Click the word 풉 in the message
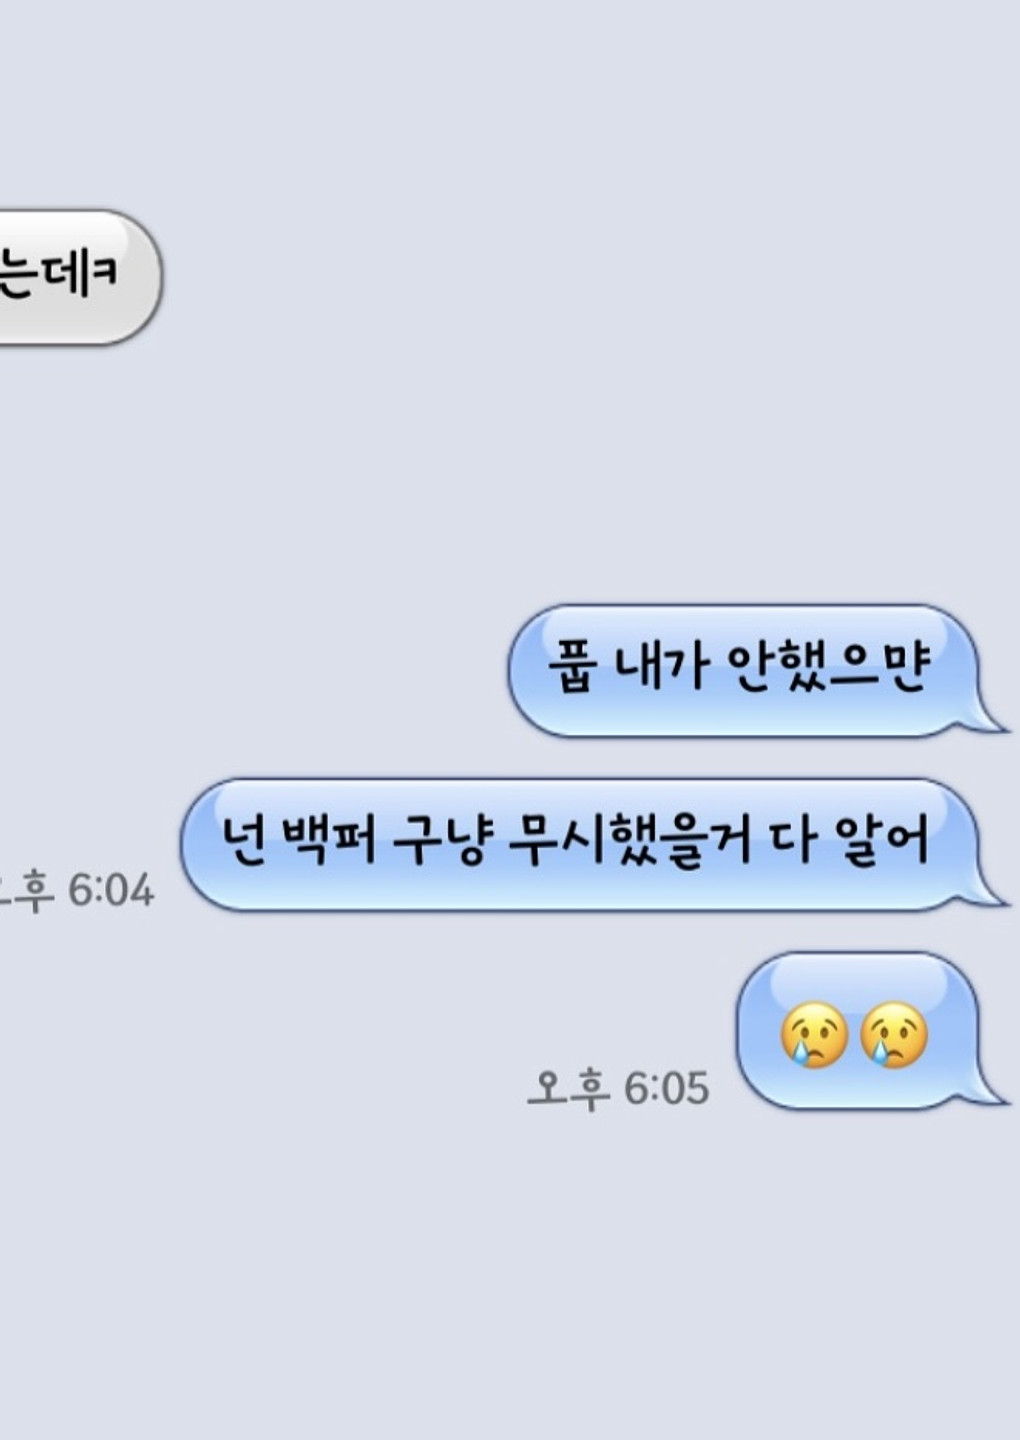 (571, 668)
